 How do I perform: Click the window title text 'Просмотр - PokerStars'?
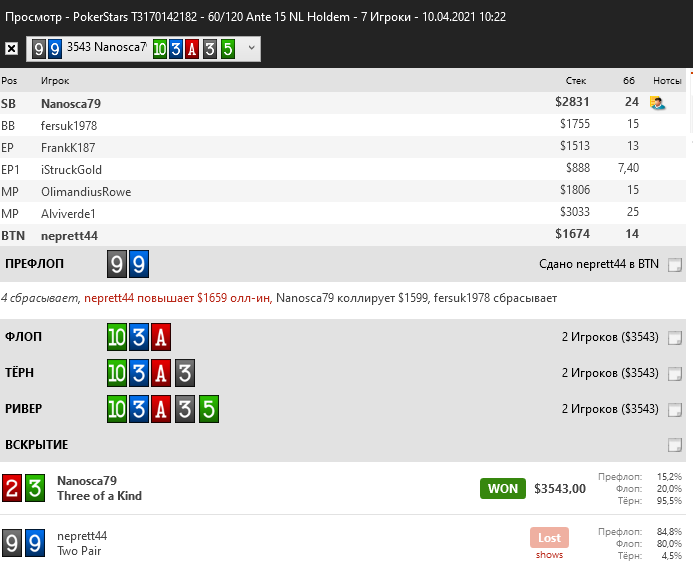[68, 17]
